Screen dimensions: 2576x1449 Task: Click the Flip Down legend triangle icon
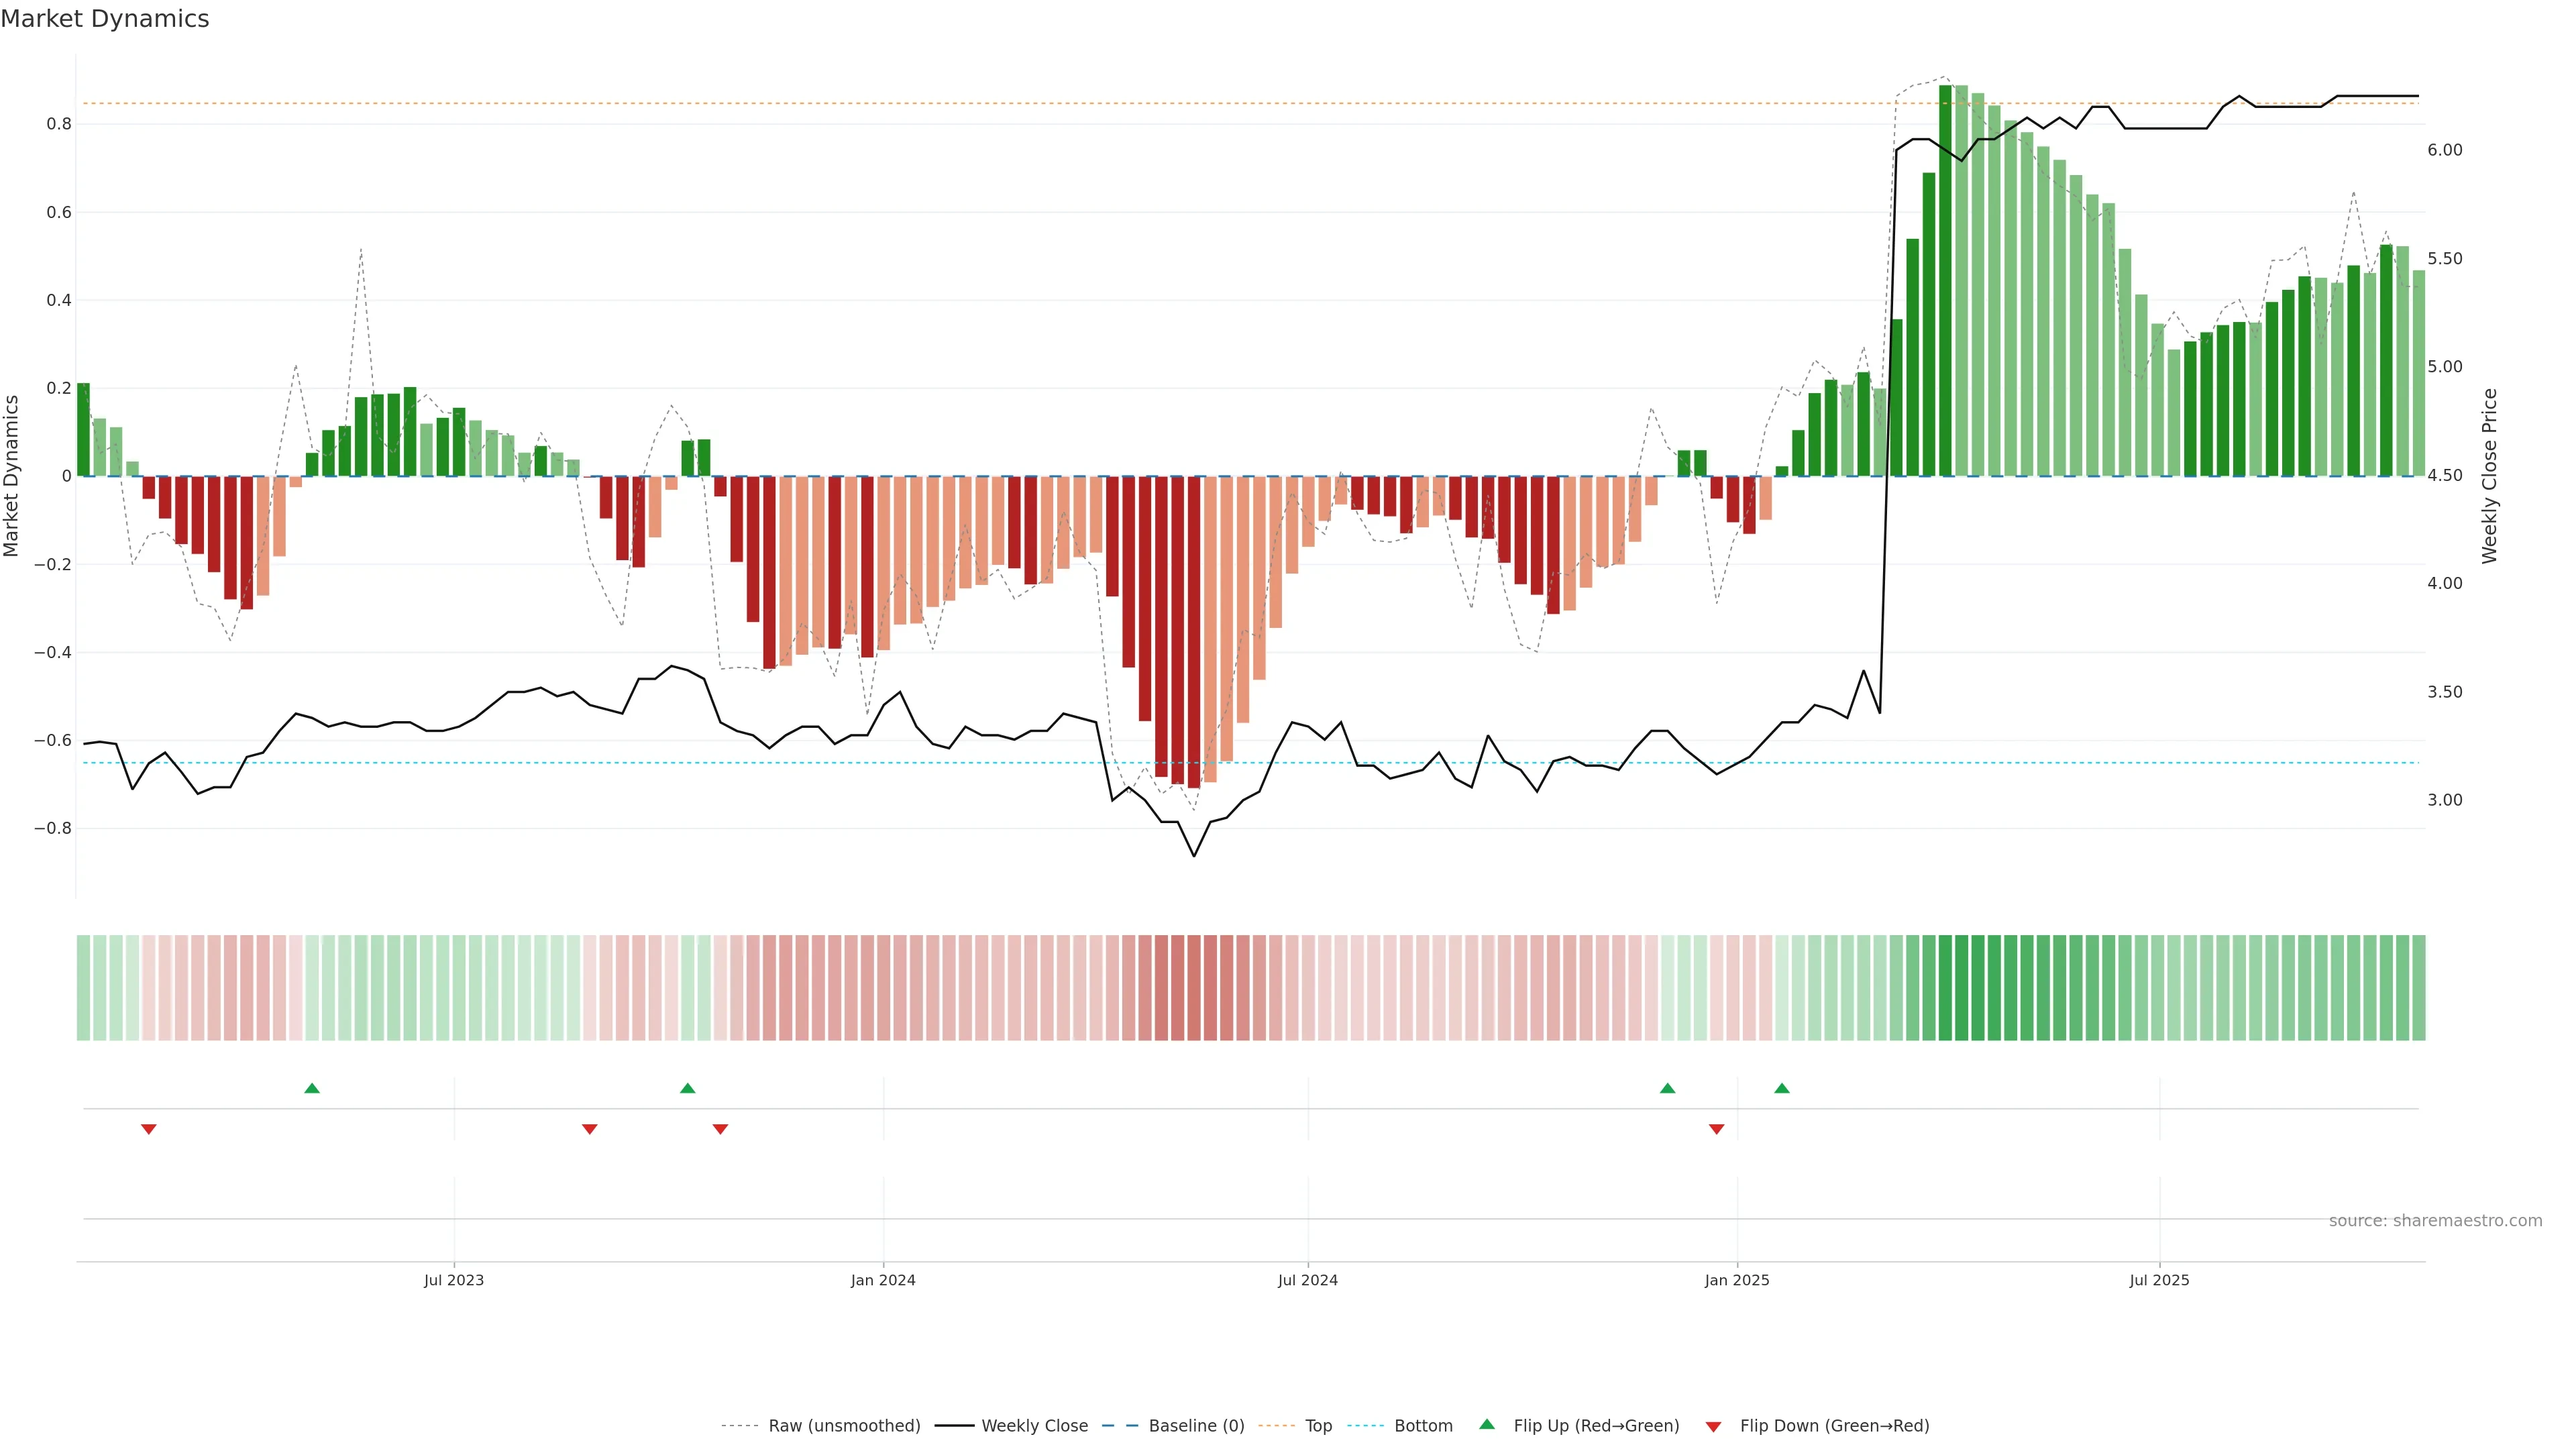tap(1713, 1426)
